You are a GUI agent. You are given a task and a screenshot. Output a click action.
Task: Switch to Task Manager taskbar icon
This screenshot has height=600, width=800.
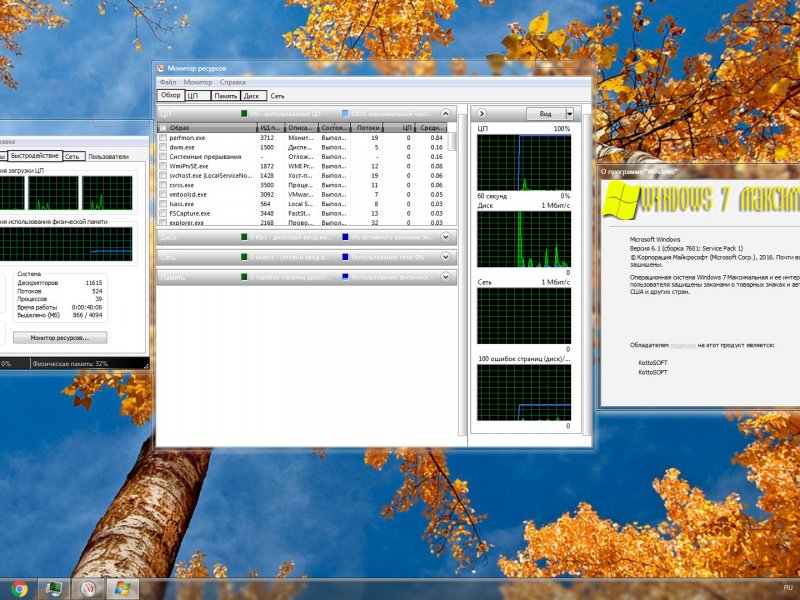(54, 589)
